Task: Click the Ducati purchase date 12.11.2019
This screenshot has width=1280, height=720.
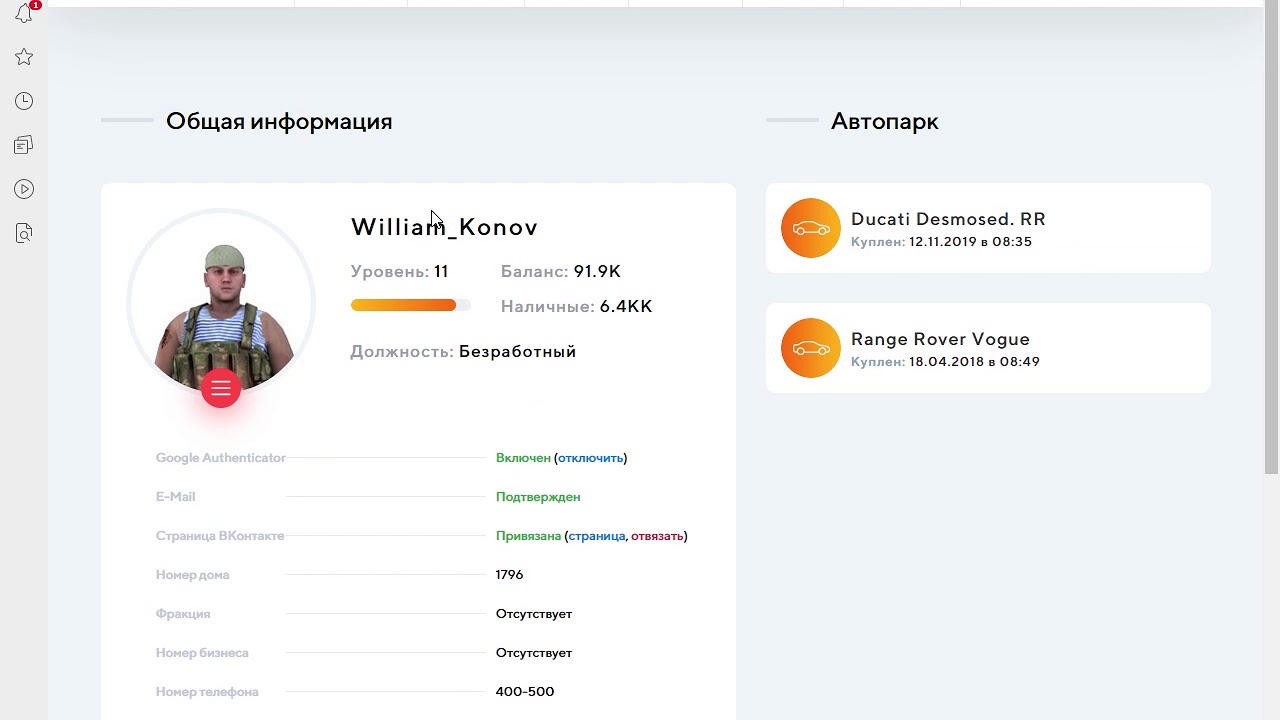Action: click(942, 242)
